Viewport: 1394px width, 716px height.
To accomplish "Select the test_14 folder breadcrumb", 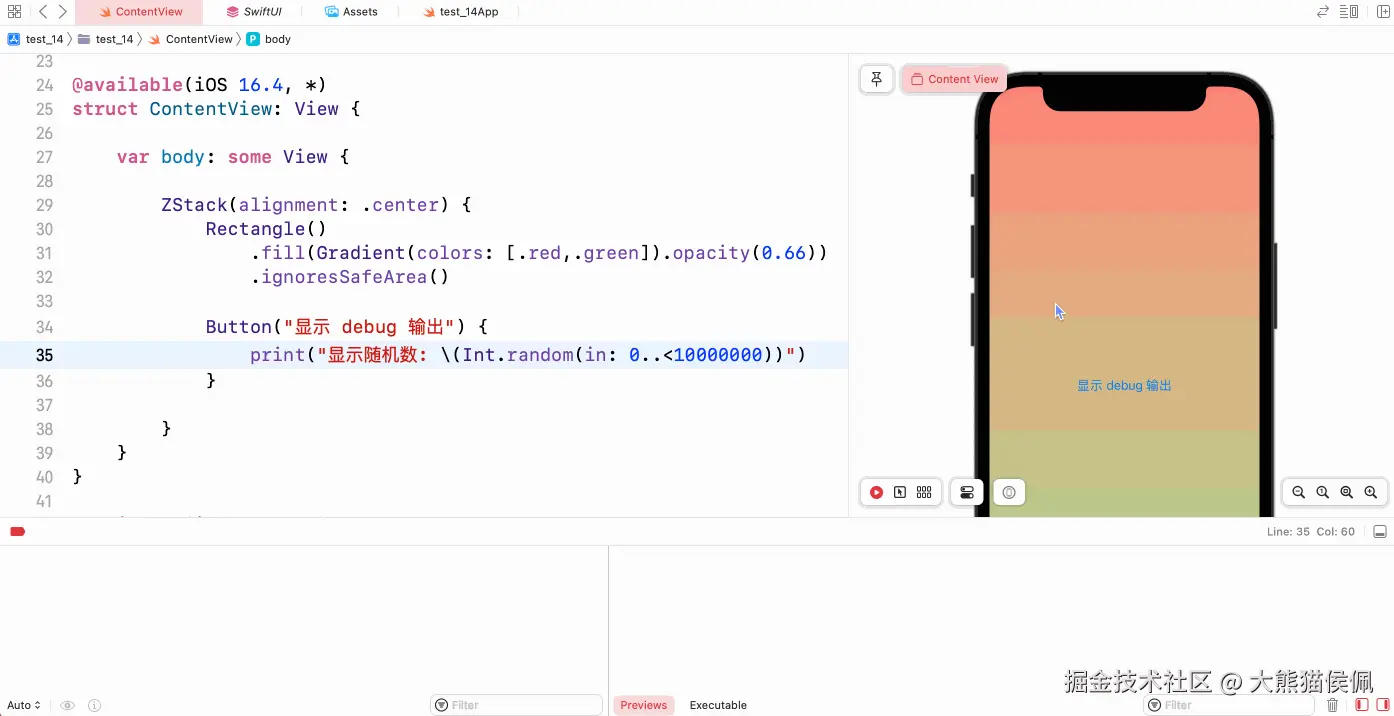I will pyautogui.click(x=105, y=39).
